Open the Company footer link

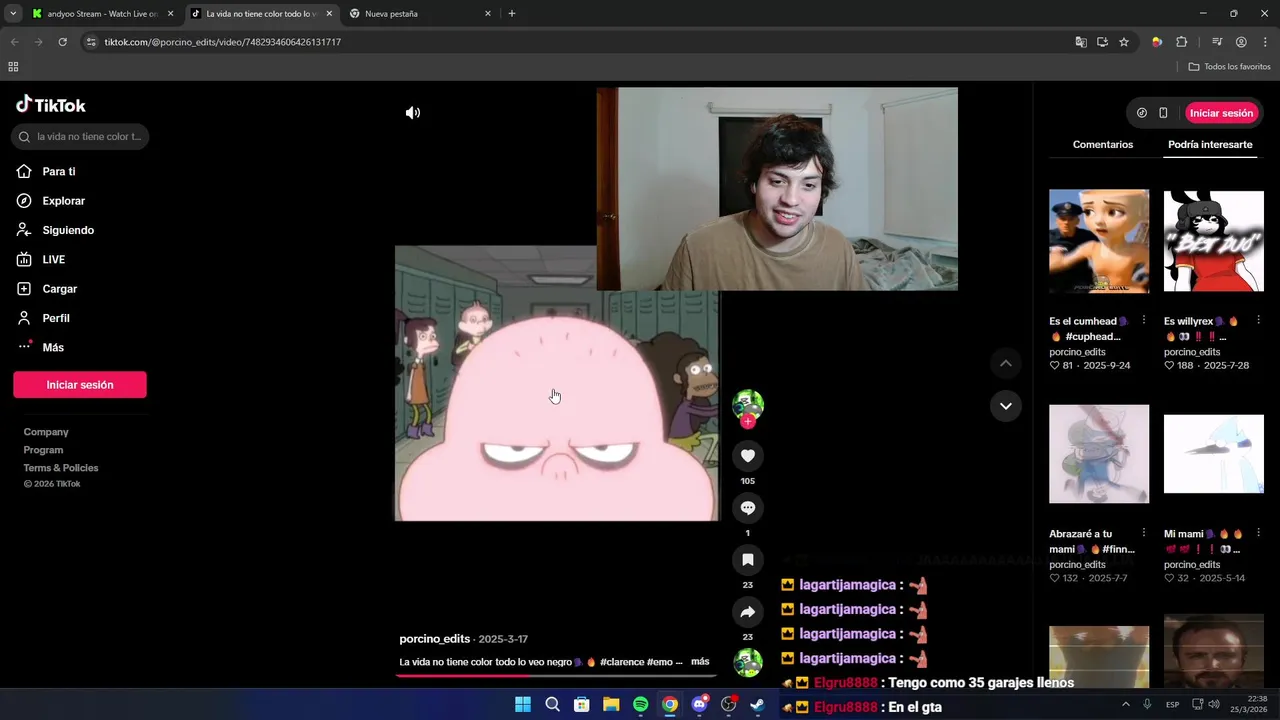[46, 432]
